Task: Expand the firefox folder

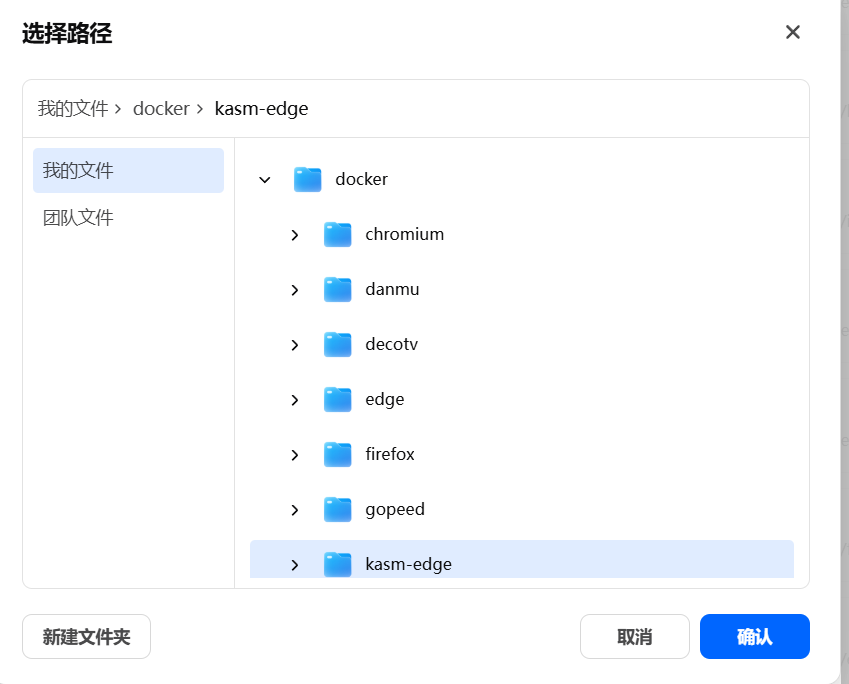Action: click(295, 455)
